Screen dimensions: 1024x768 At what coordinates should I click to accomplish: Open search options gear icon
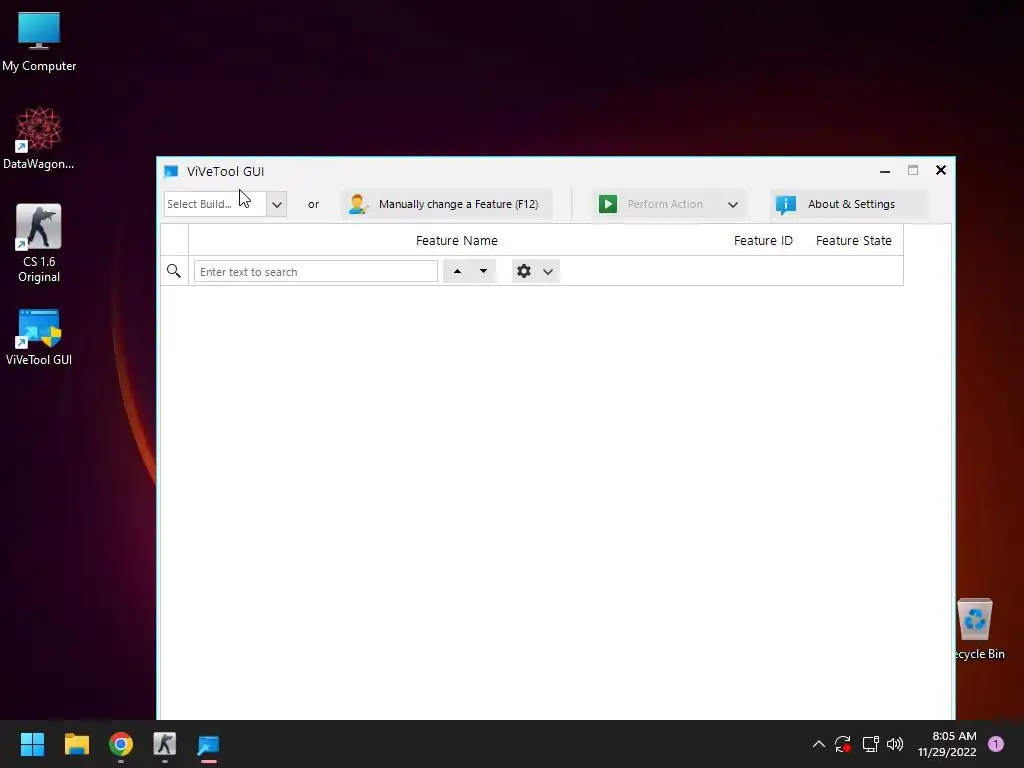point(524,271)
